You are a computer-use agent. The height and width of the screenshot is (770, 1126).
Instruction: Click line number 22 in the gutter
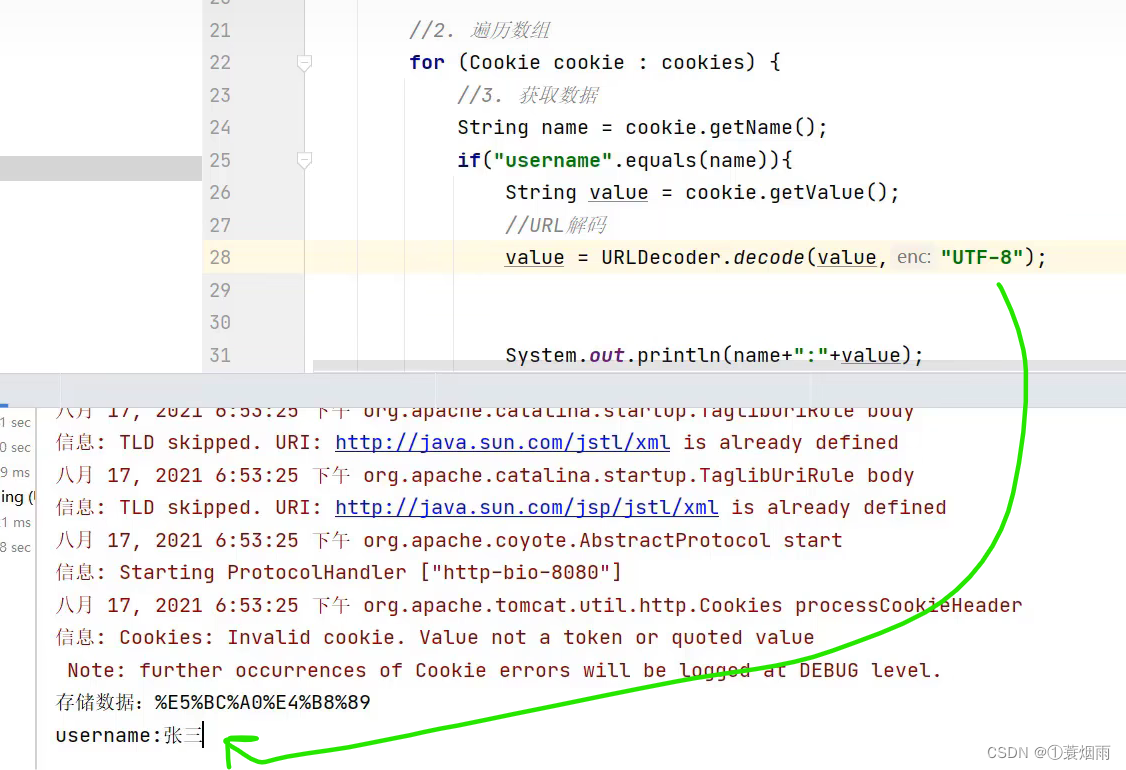pos(220,62)
